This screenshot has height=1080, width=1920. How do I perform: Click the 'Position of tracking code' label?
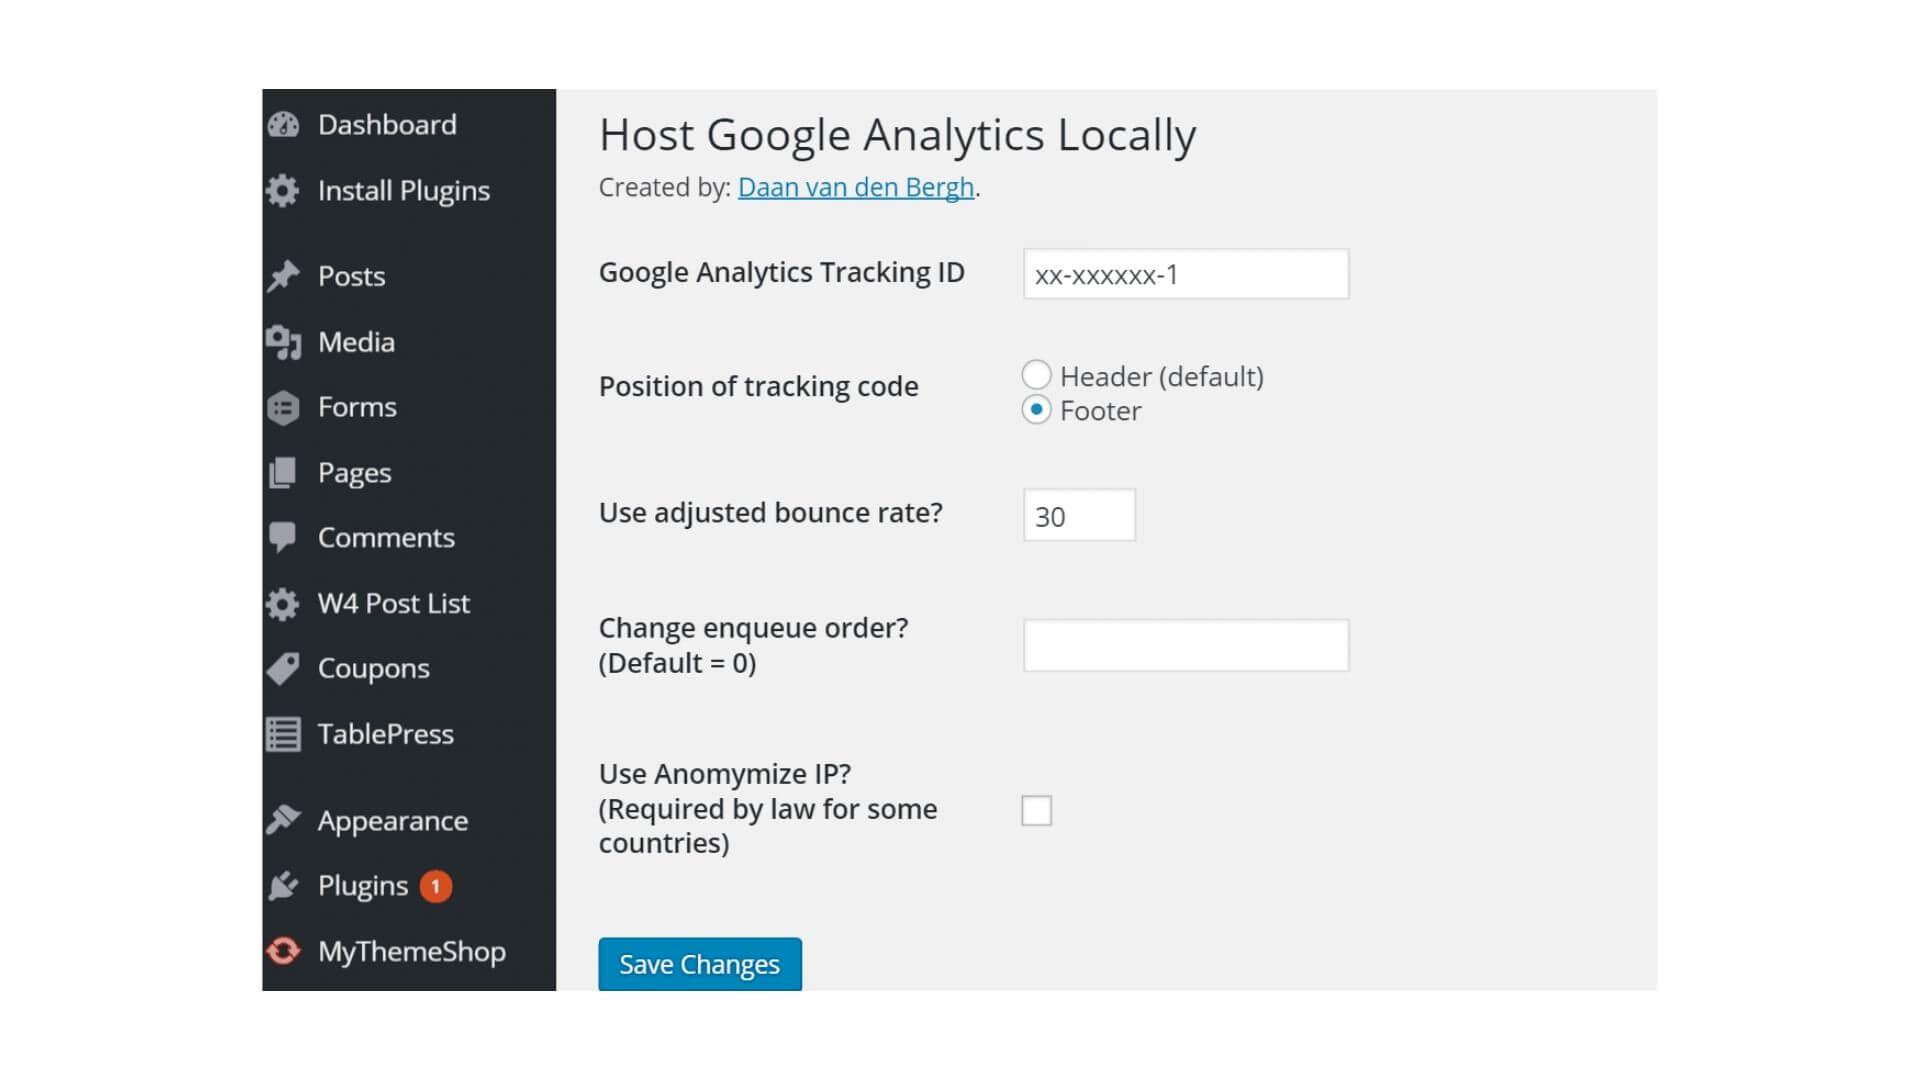coord(759,387)
